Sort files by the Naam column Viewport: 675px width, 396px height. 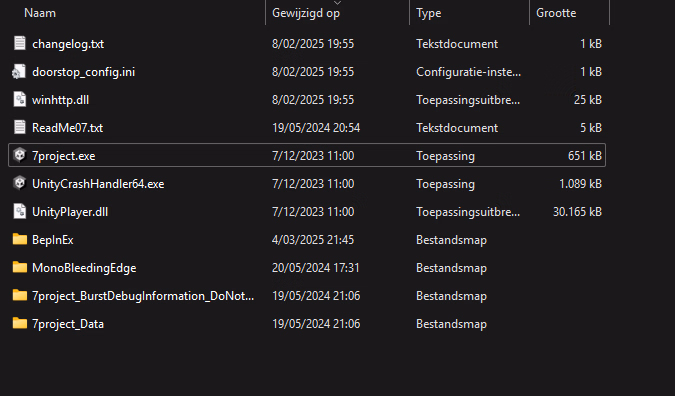[x=40, y=13]
